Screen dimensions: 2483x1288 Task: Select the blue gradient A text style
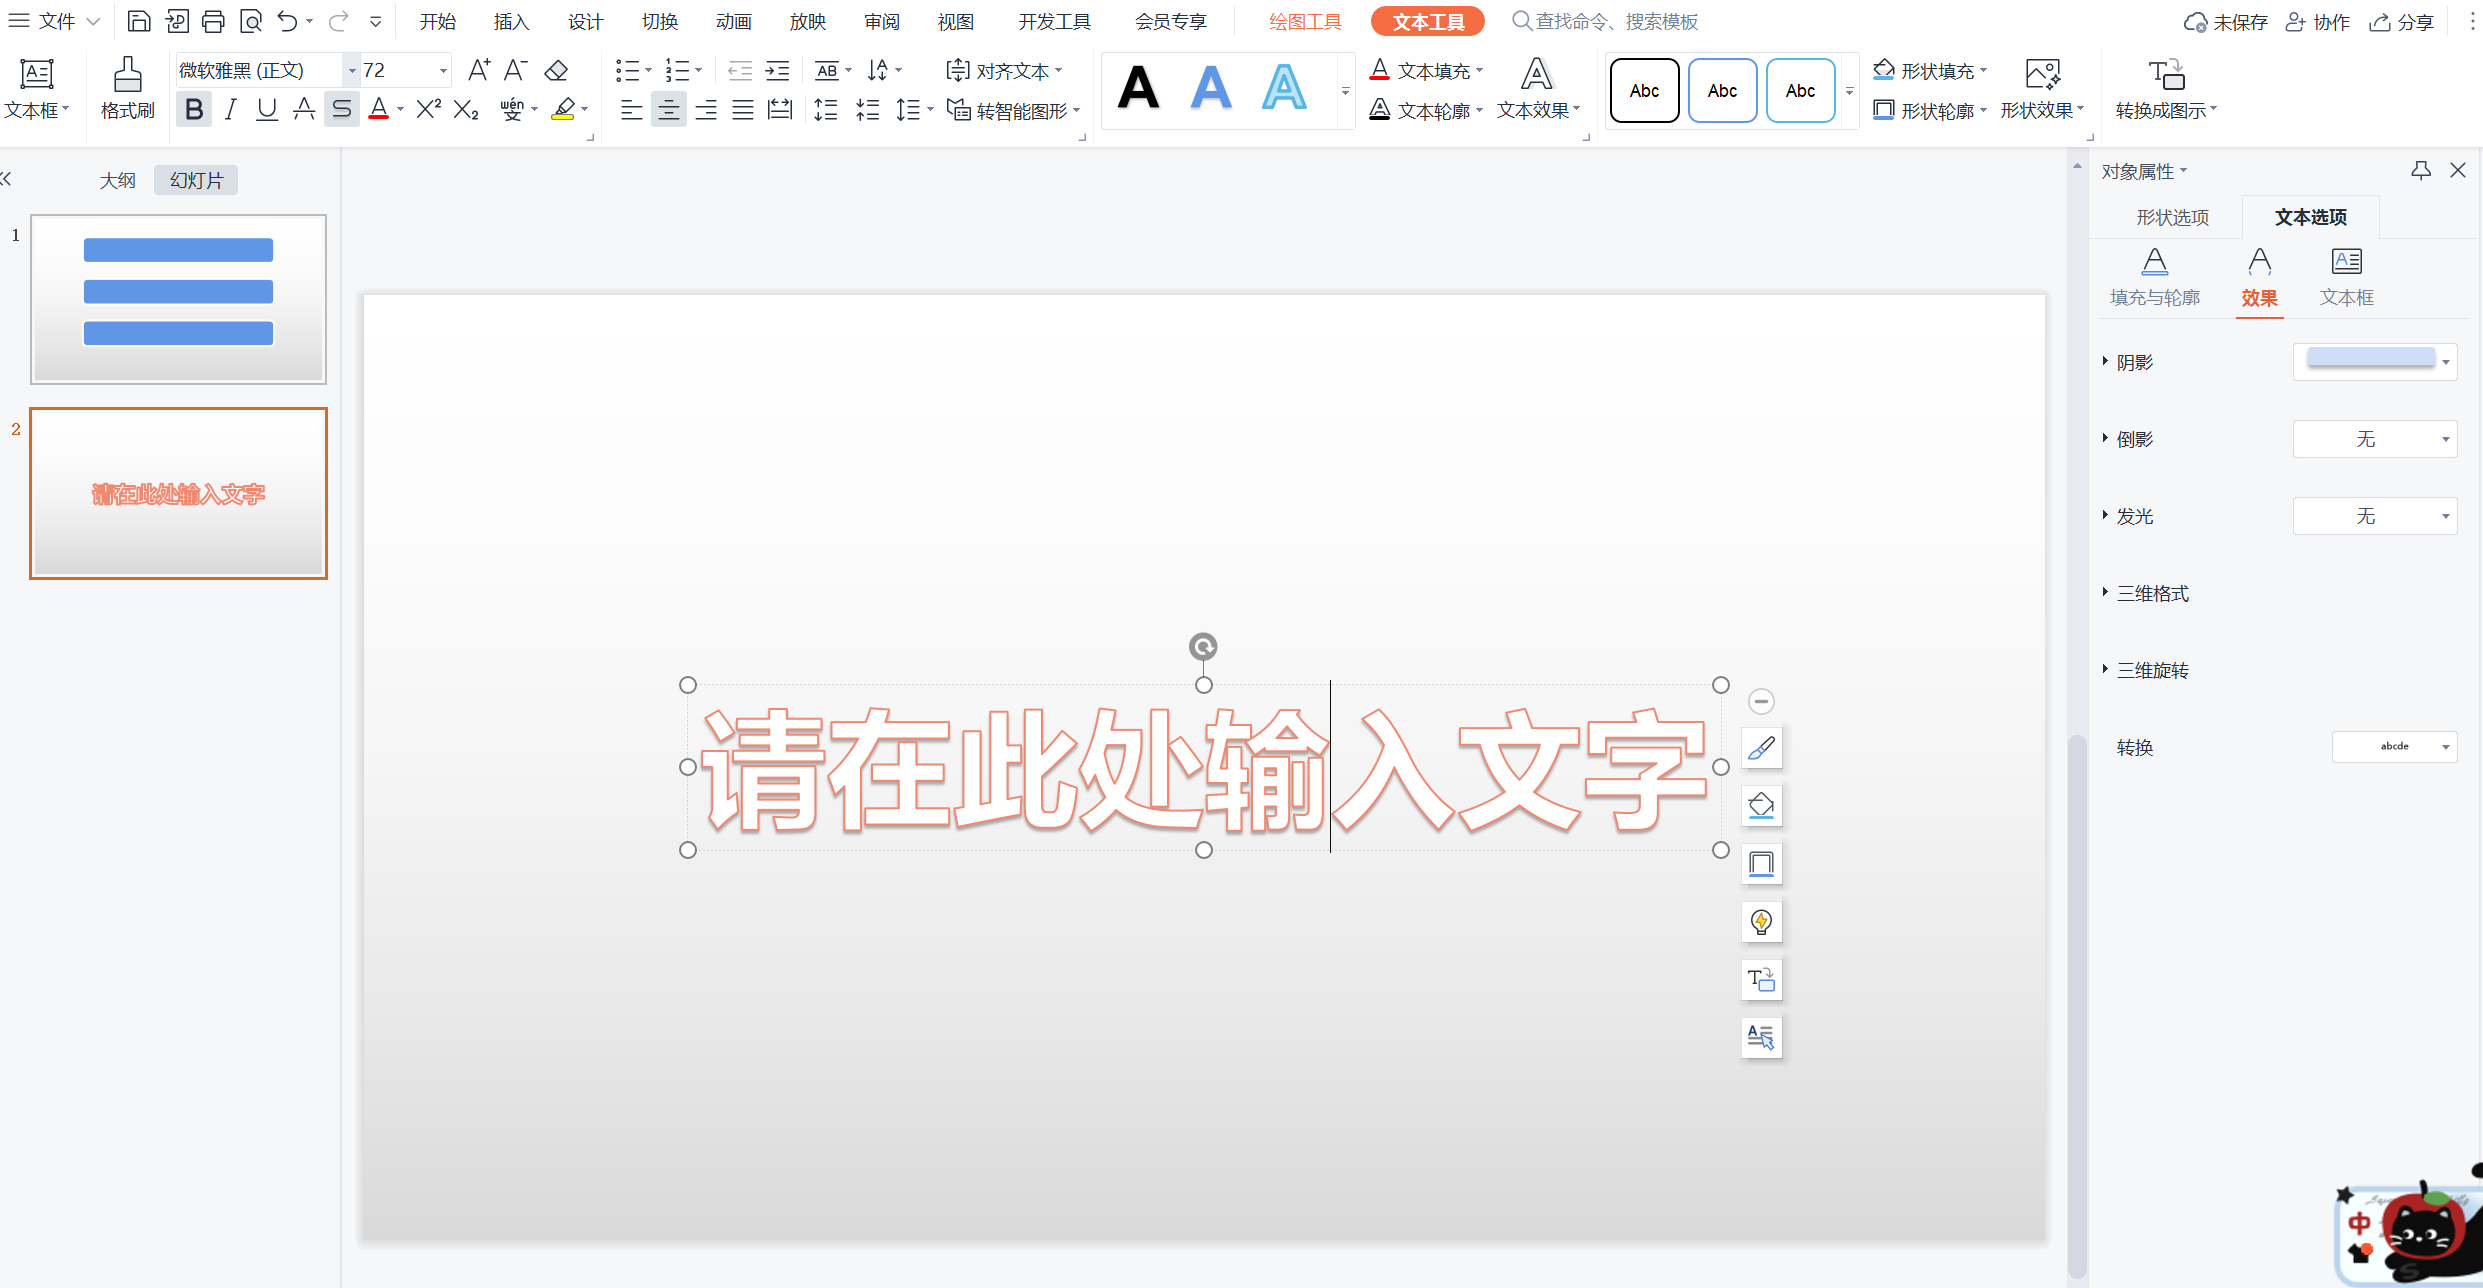[x=1210, y=88]
